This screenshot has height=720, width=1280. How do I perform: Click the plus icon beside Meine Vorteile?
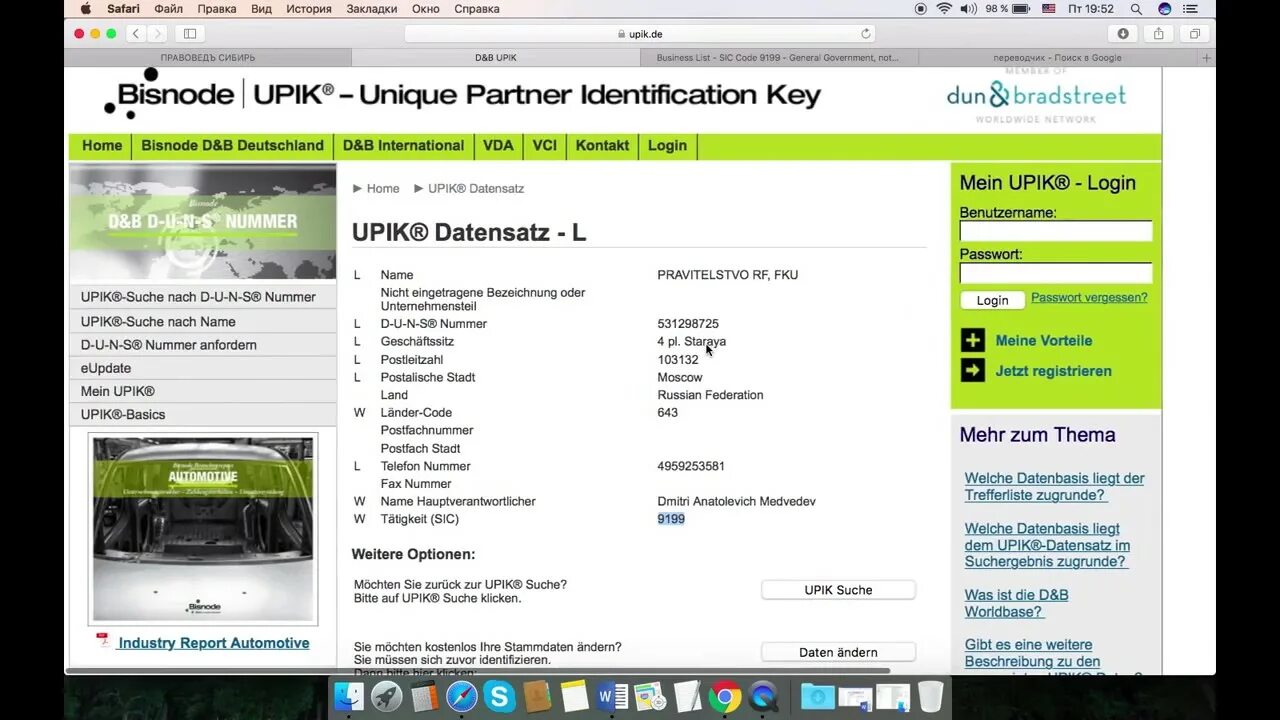[973, 340]
